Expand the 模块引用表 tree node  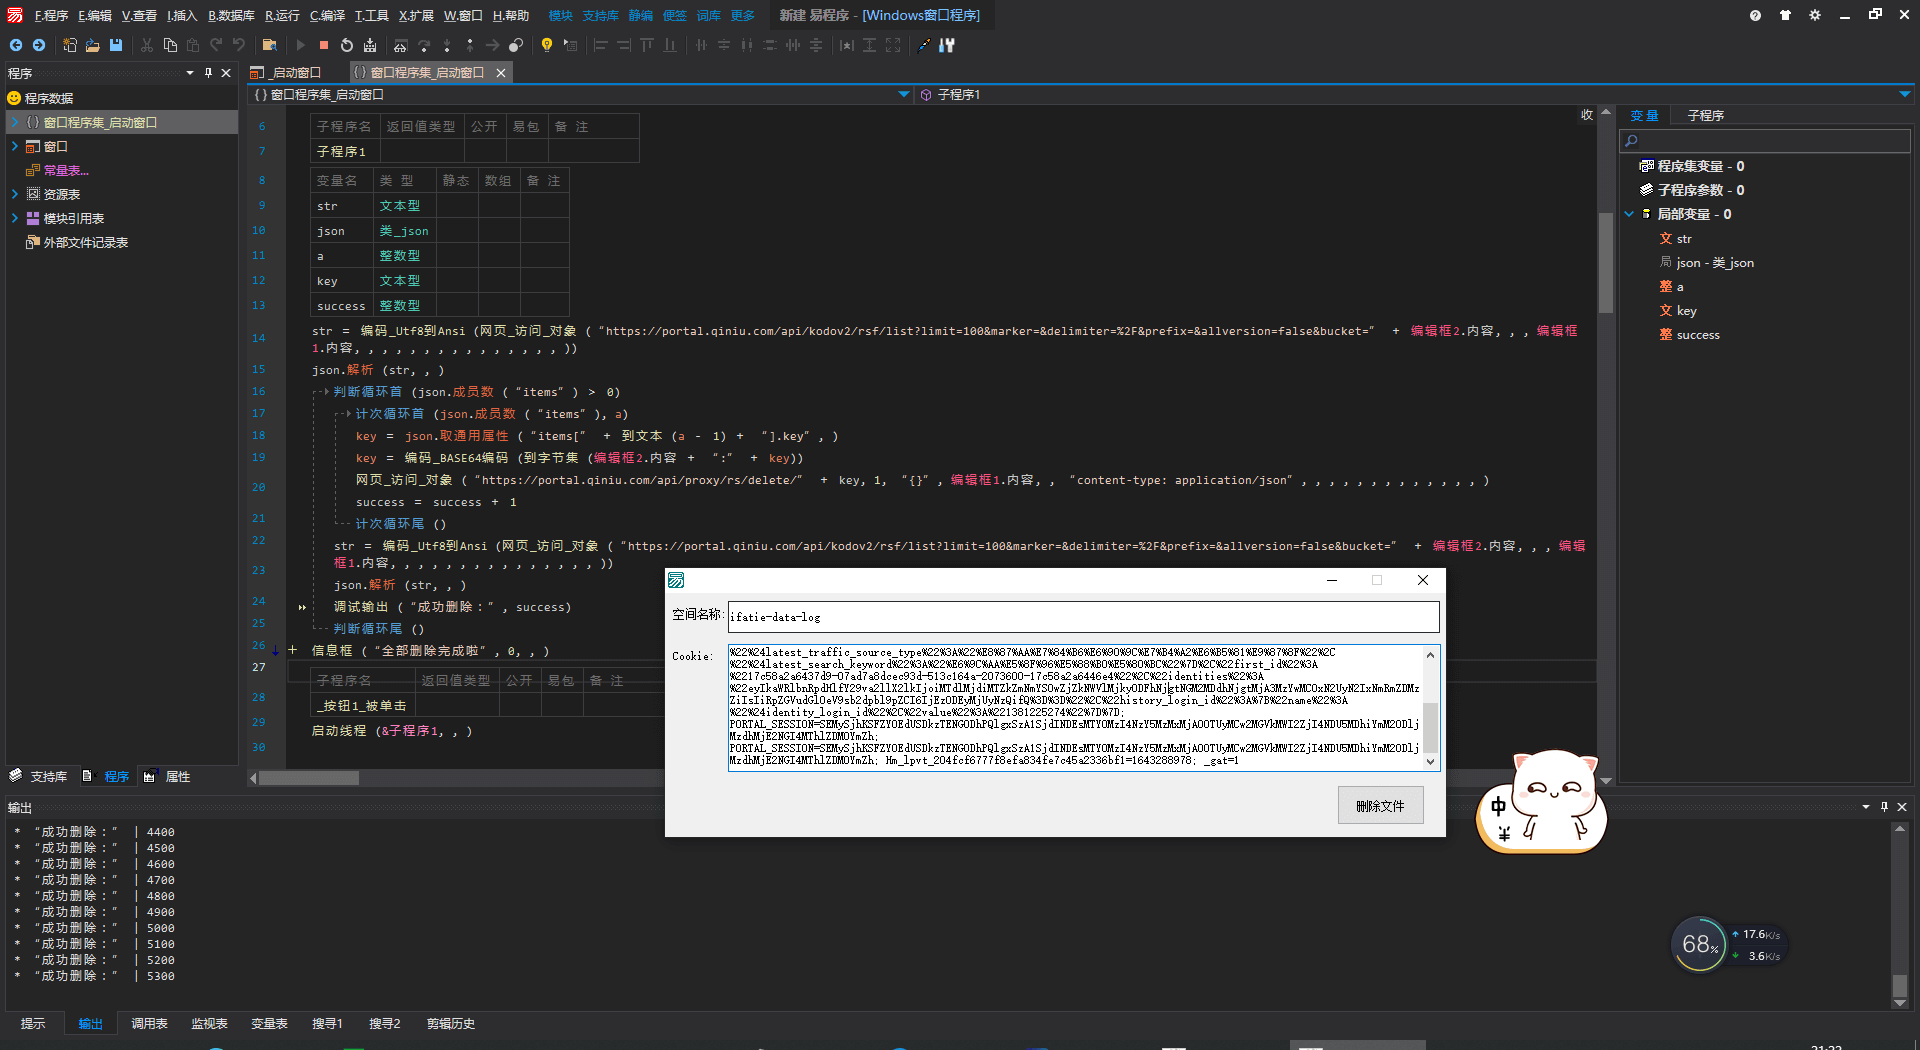point(15,218)
